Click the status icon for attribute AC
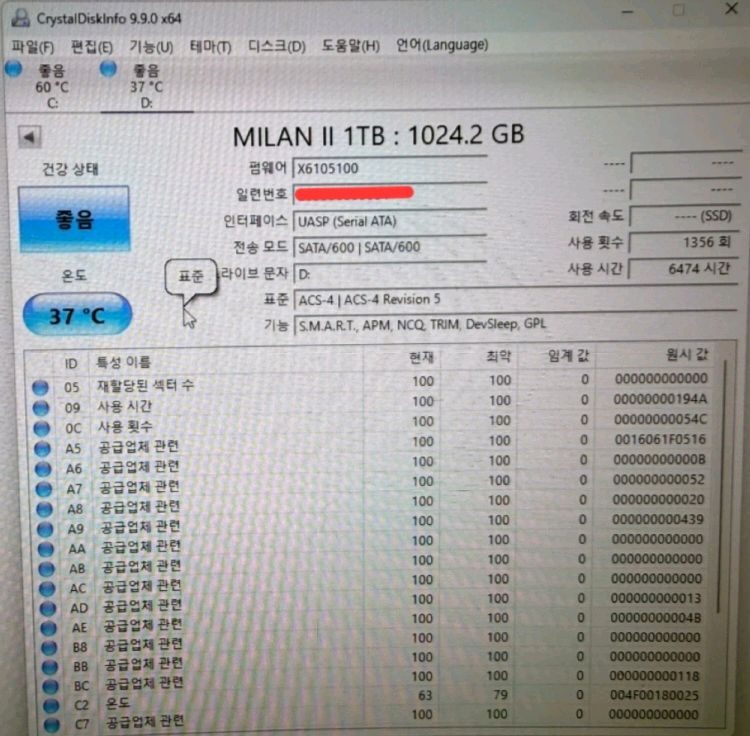750x736 pixels. (47, 588)
